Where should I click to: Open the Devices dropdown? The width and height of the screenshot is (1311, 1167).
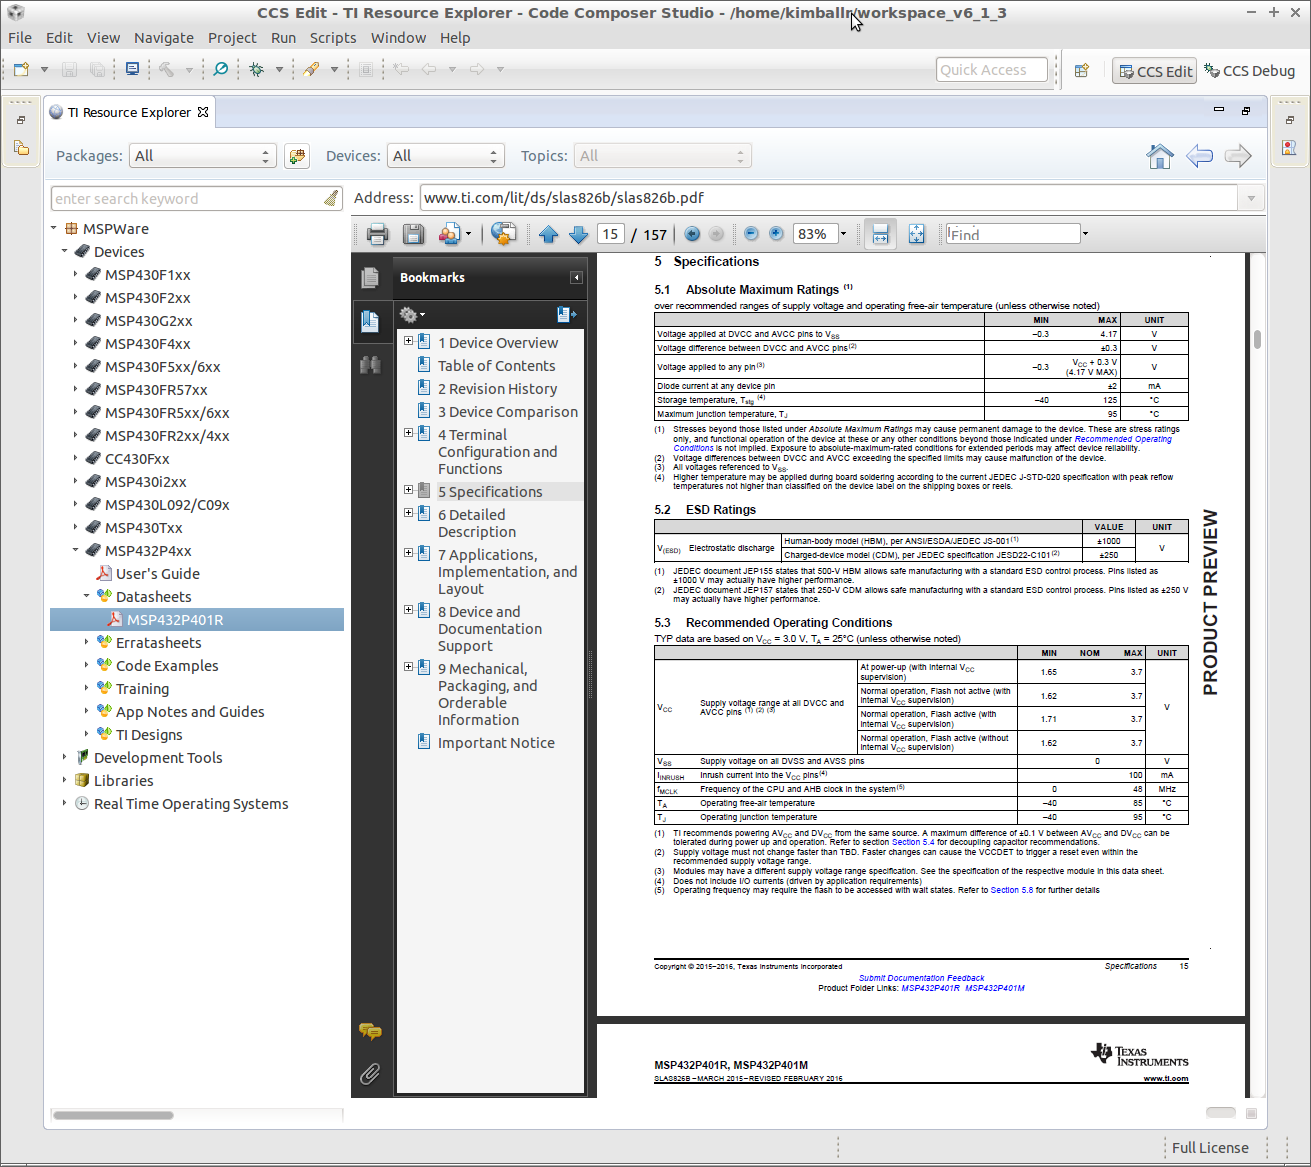pos(445,156)
